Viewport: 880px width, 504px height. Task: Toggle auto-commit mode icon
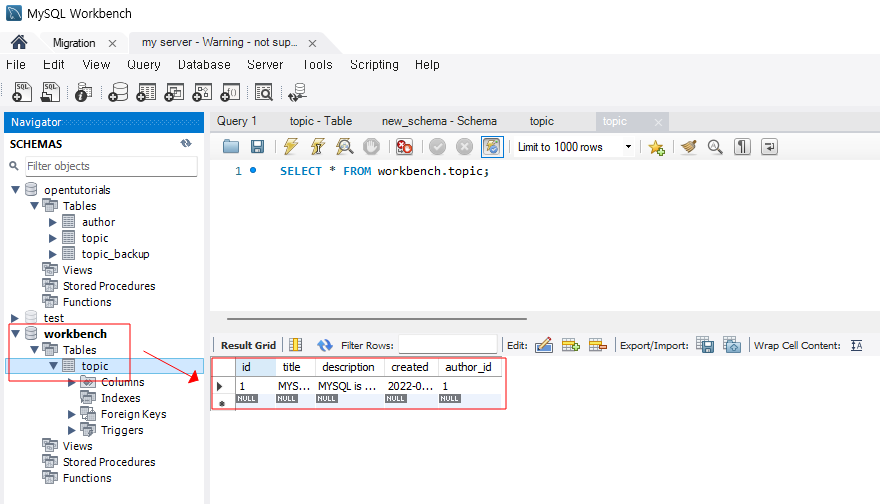tap(492, 147)
